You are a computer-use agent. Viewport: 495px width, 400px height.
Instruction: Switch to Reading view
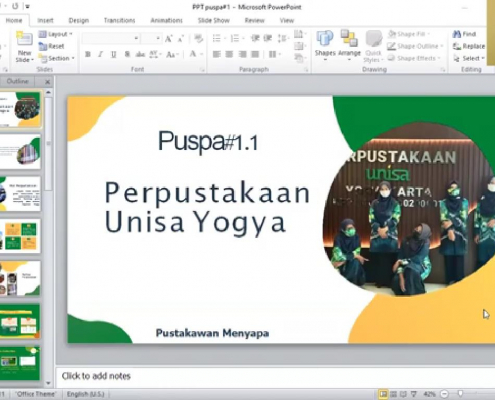pyautogui.click(x=404, y=394)
